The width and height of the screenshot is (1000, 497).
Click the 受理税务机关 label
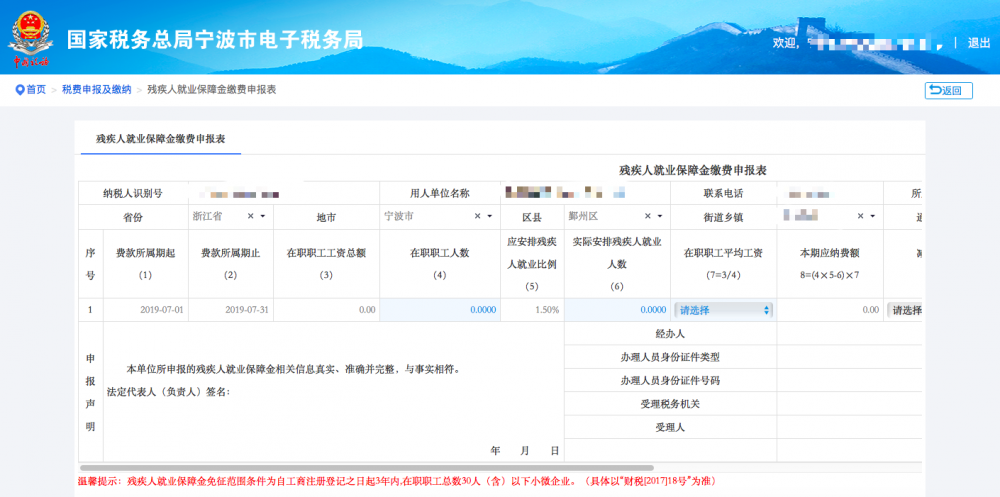670,404
